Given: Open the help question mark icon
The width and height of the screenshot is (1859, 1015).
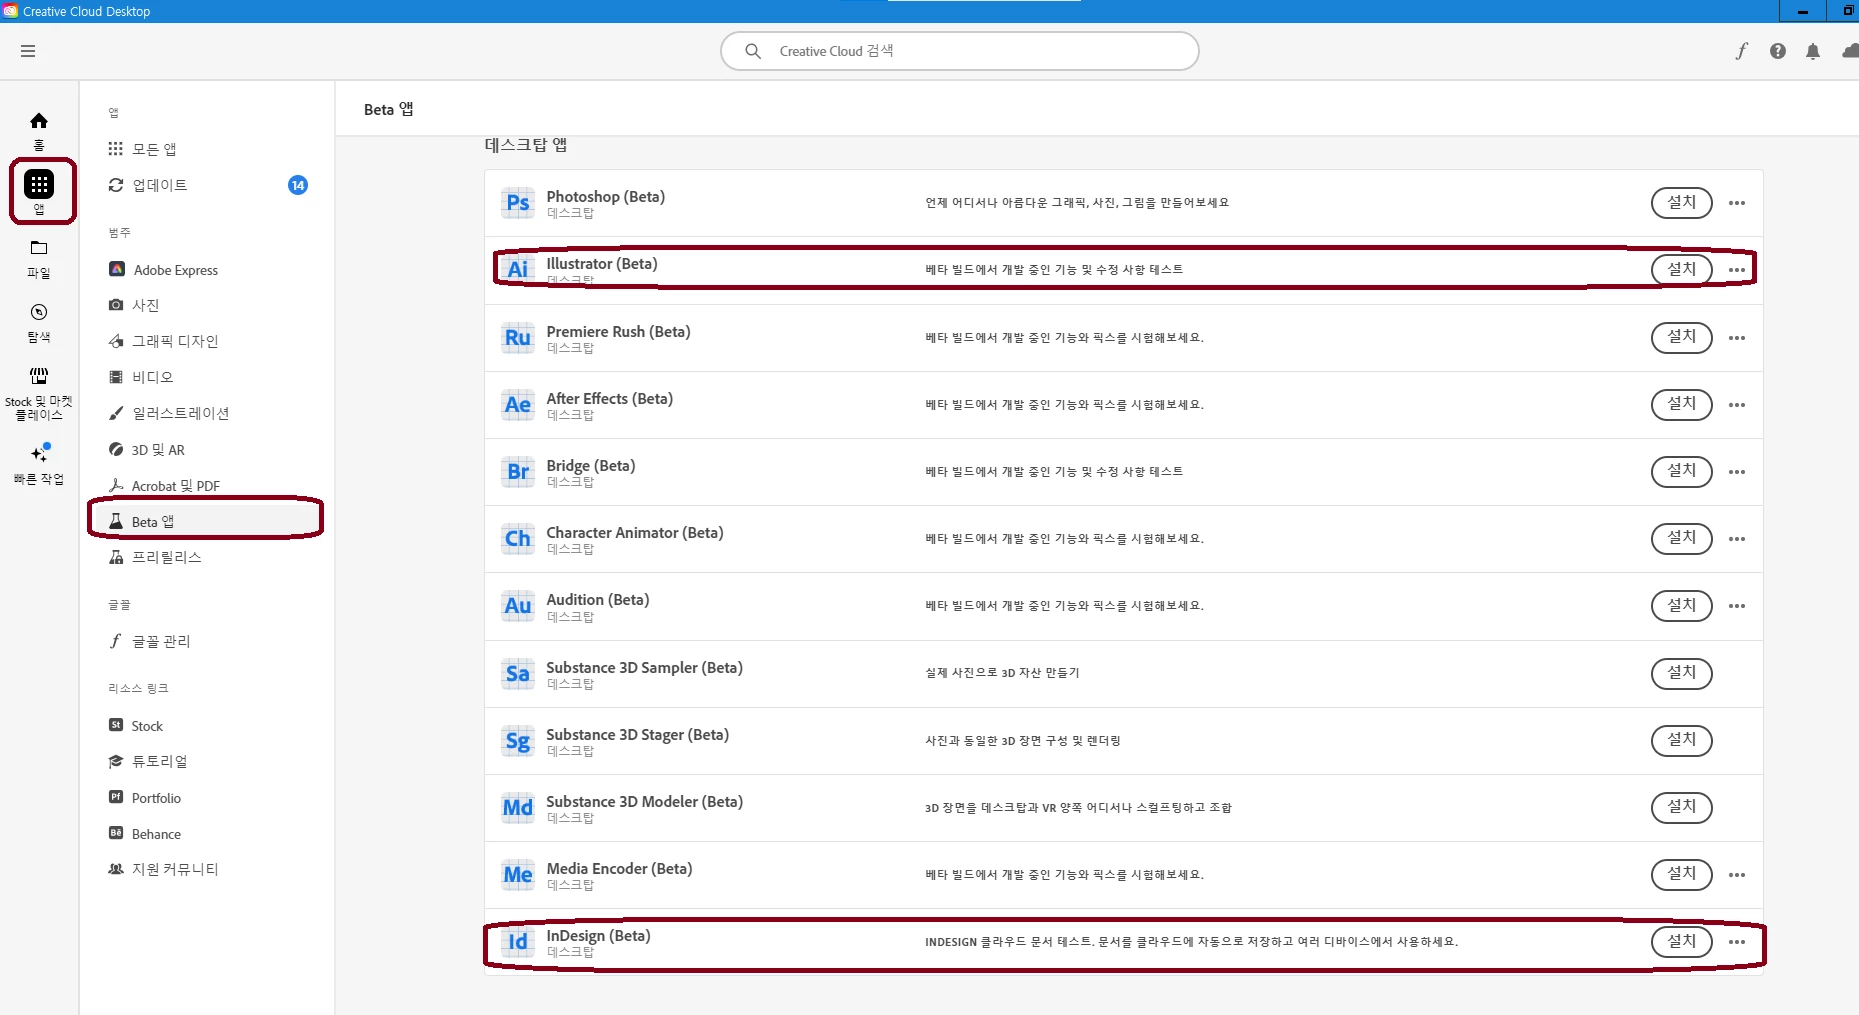Looking at the screenshot, I should [x=1777, y=51].
